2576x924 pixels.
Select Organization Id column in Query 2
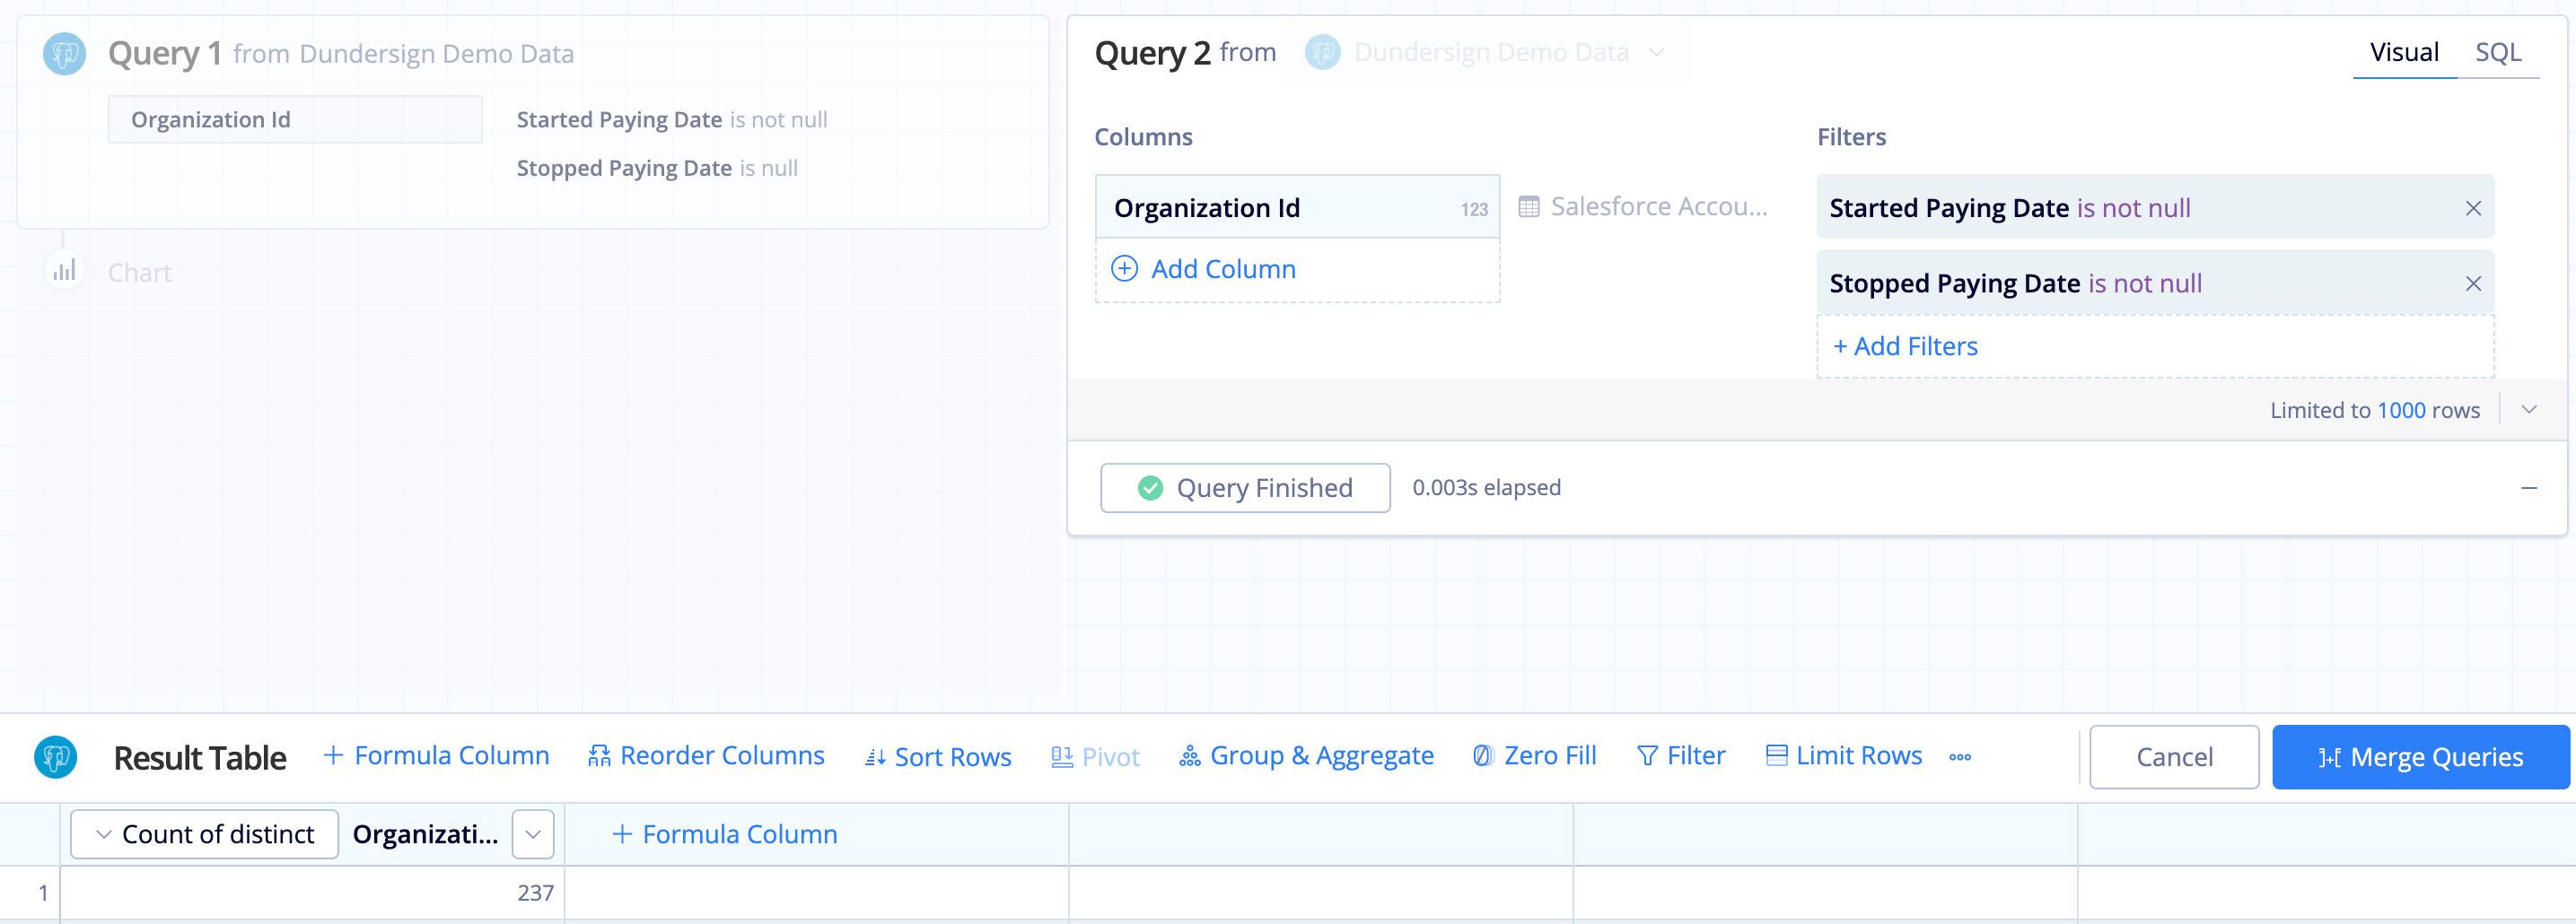[1297, 207]
